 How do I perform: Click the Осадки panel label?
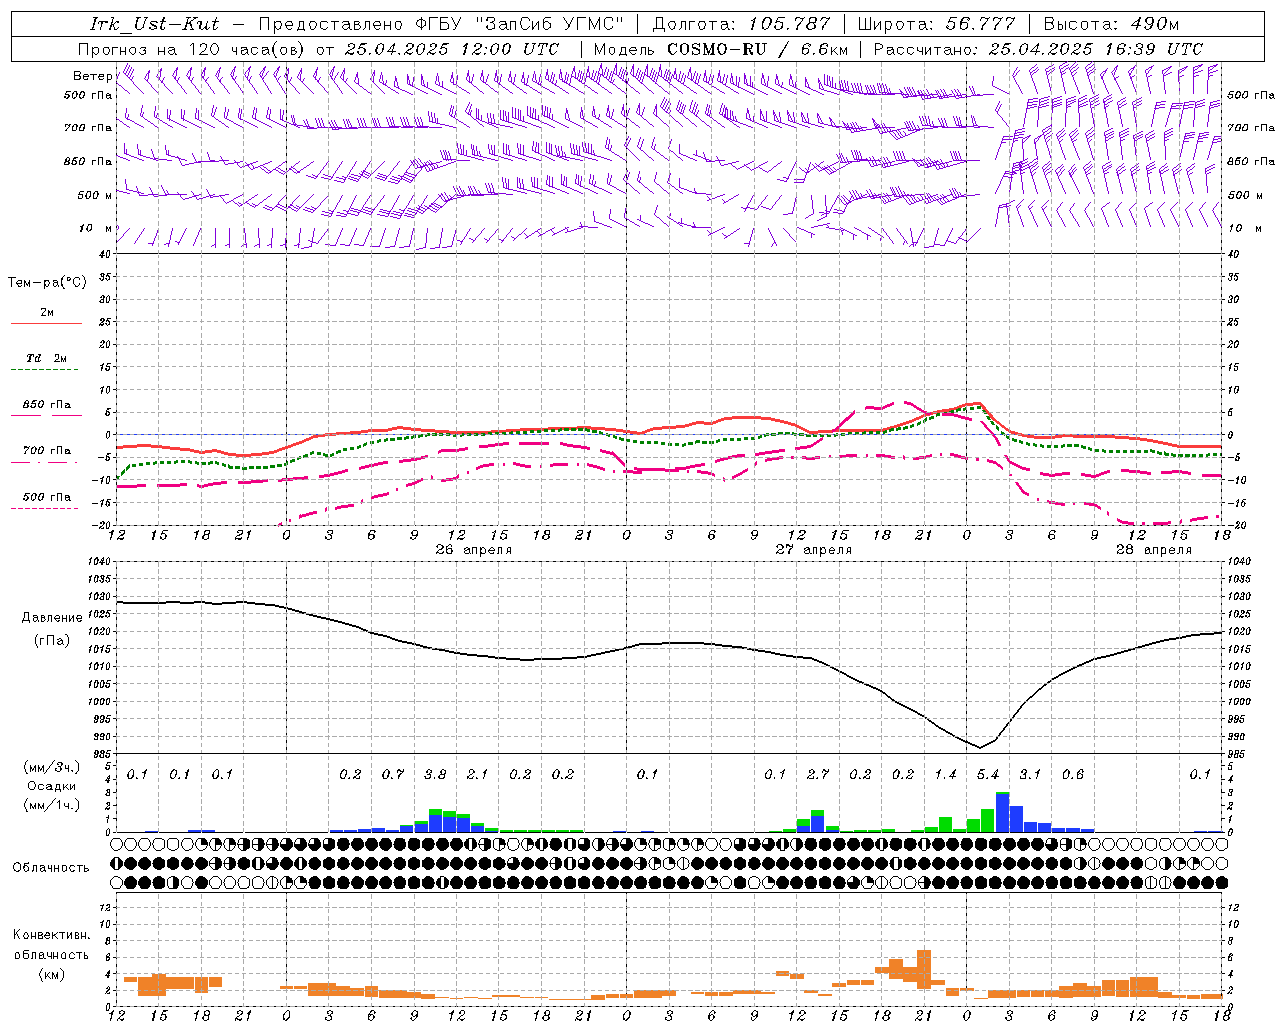click(x=52, y=786)
